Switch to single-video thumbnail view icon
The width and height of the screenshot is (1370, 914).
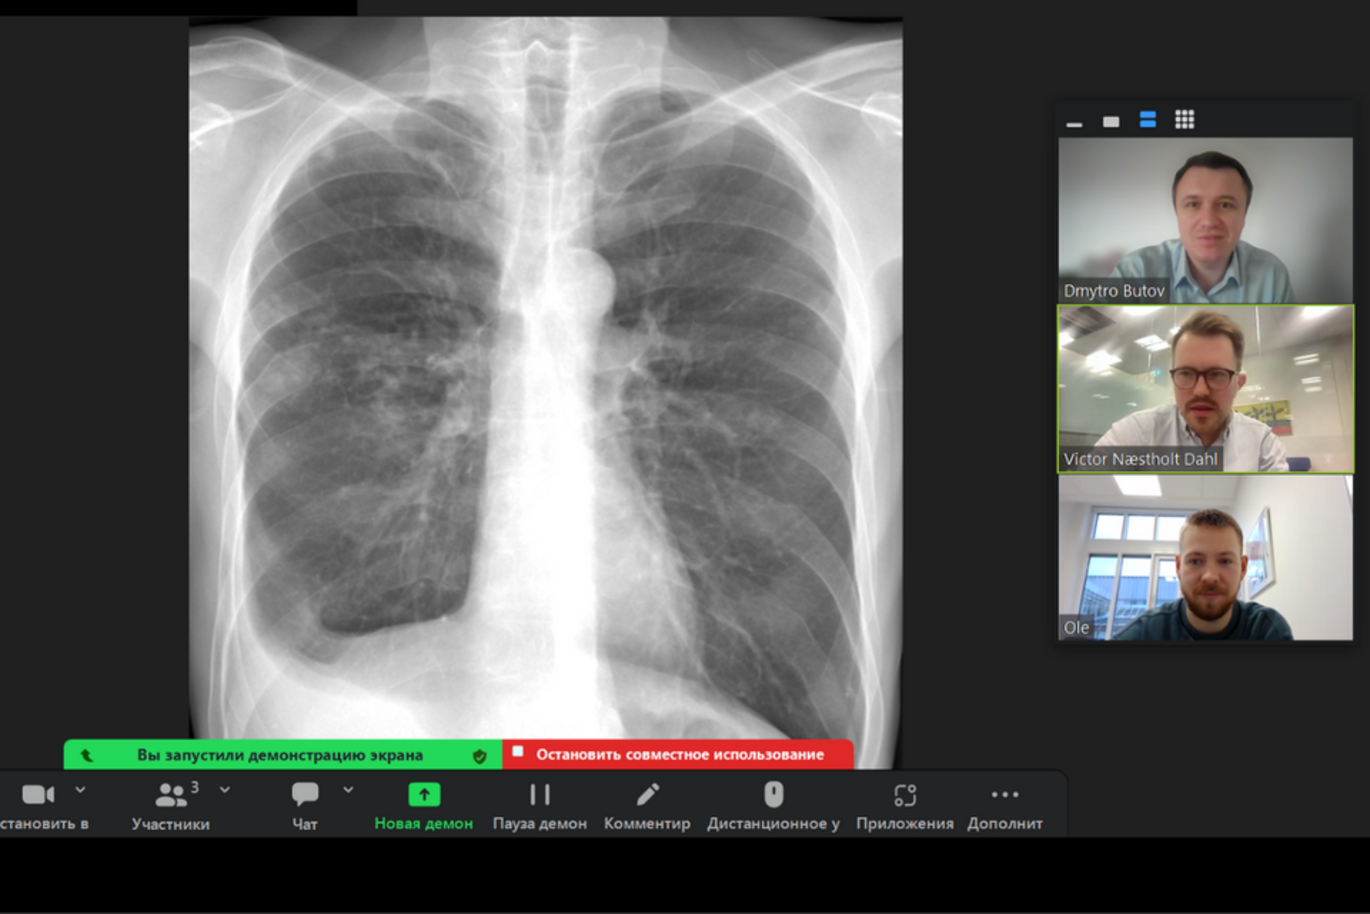[1111, 122]
